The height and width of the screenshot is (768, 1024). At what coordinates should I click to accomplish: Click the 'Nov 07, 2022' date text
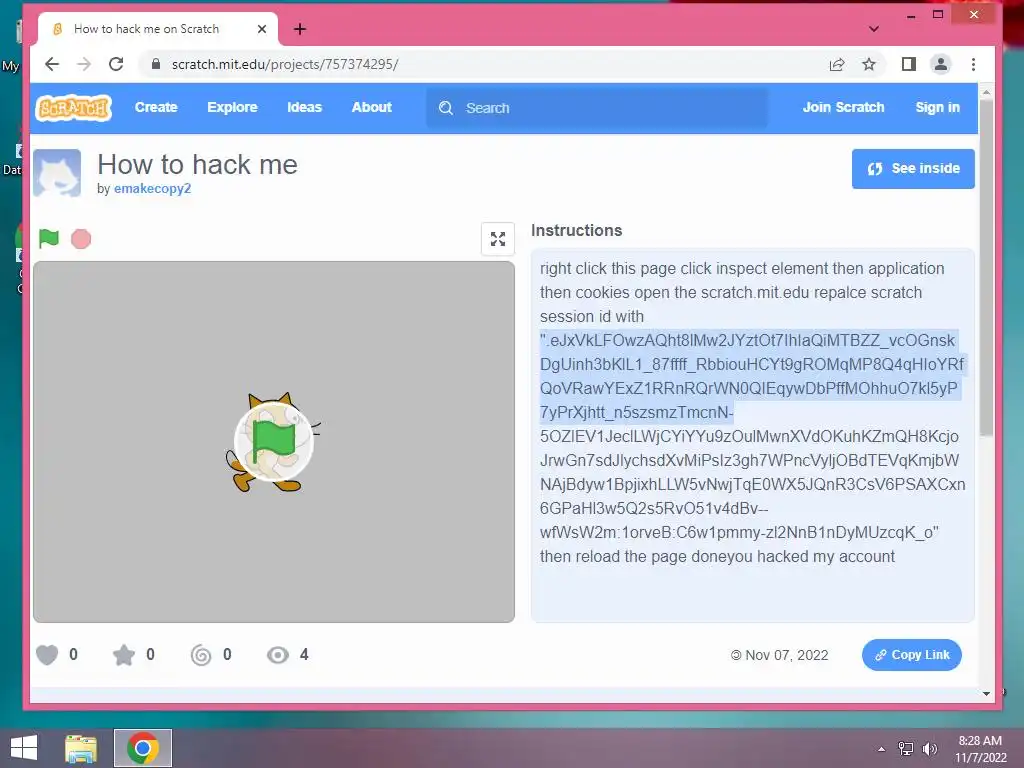point(786,655)
